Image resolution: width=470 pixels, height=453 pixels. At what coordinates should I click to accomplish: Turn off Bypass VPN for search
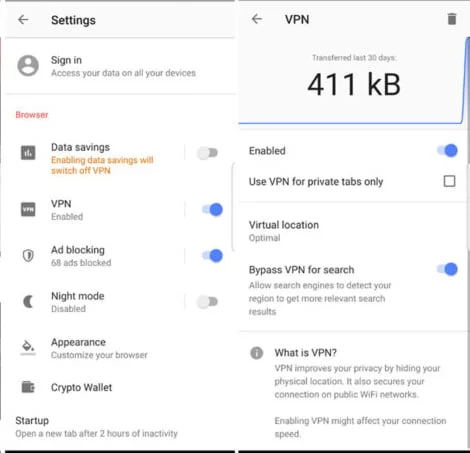click(x=447, y=269)
